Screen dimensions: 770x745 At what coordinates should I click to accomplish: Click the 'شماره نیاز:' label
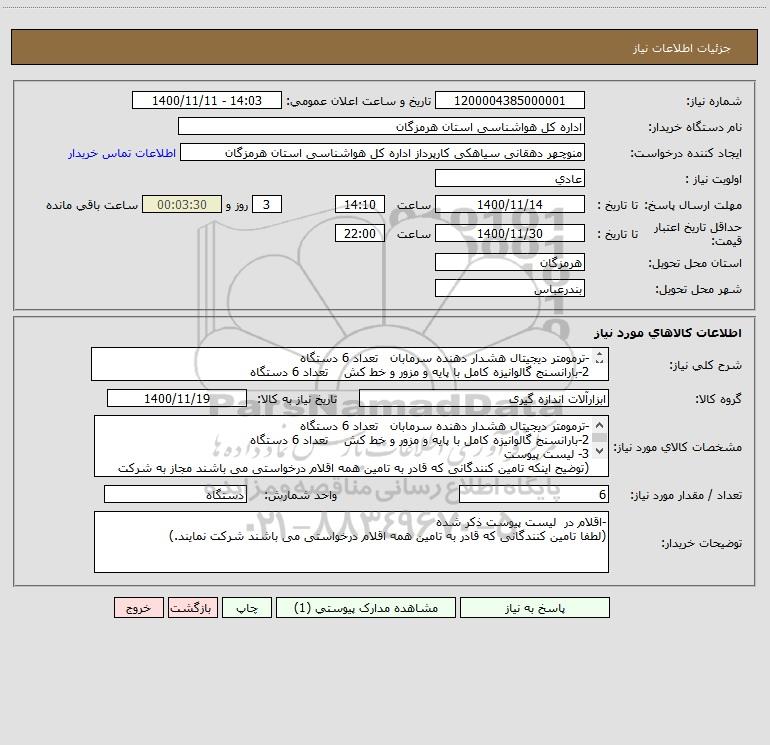[x=714, y=101]
